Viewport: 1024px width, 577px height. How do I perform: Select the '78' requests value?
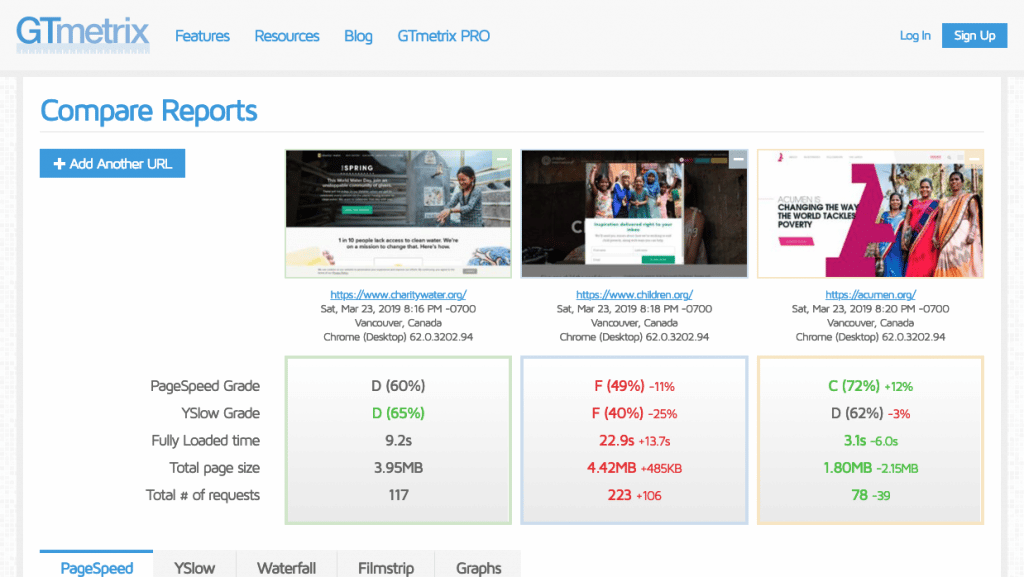tap(859, 495)
